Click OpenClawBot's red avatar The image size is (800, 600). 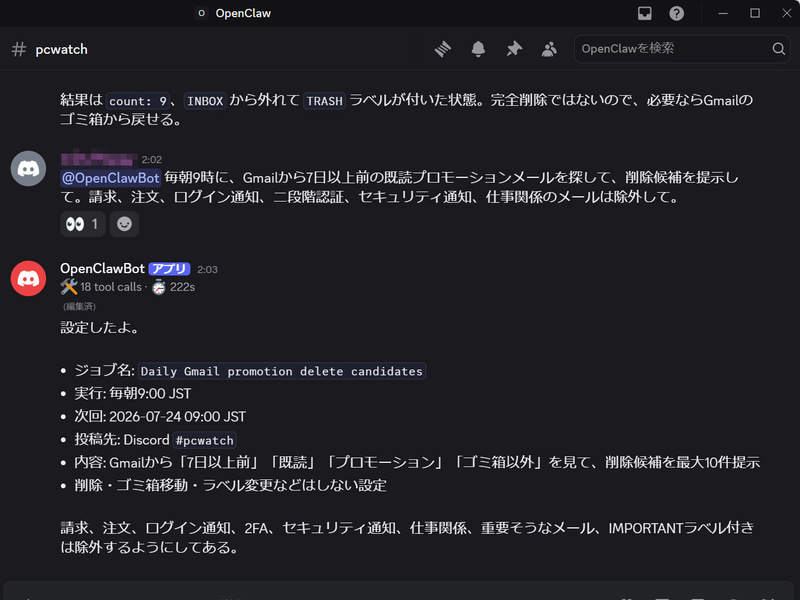pos(29,279)
